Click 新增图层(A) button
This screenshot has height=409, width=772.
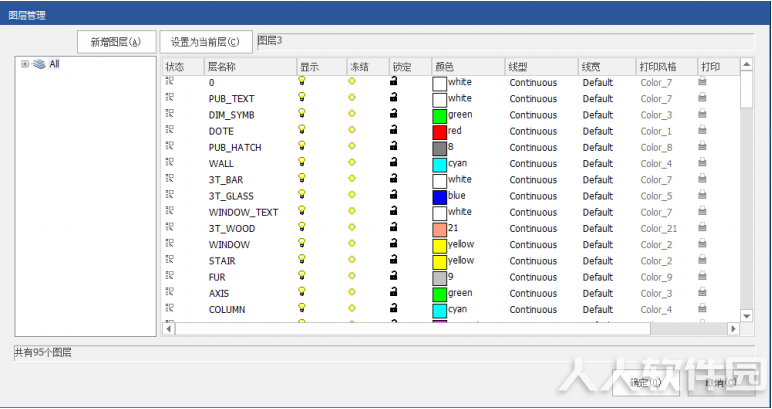117,42
